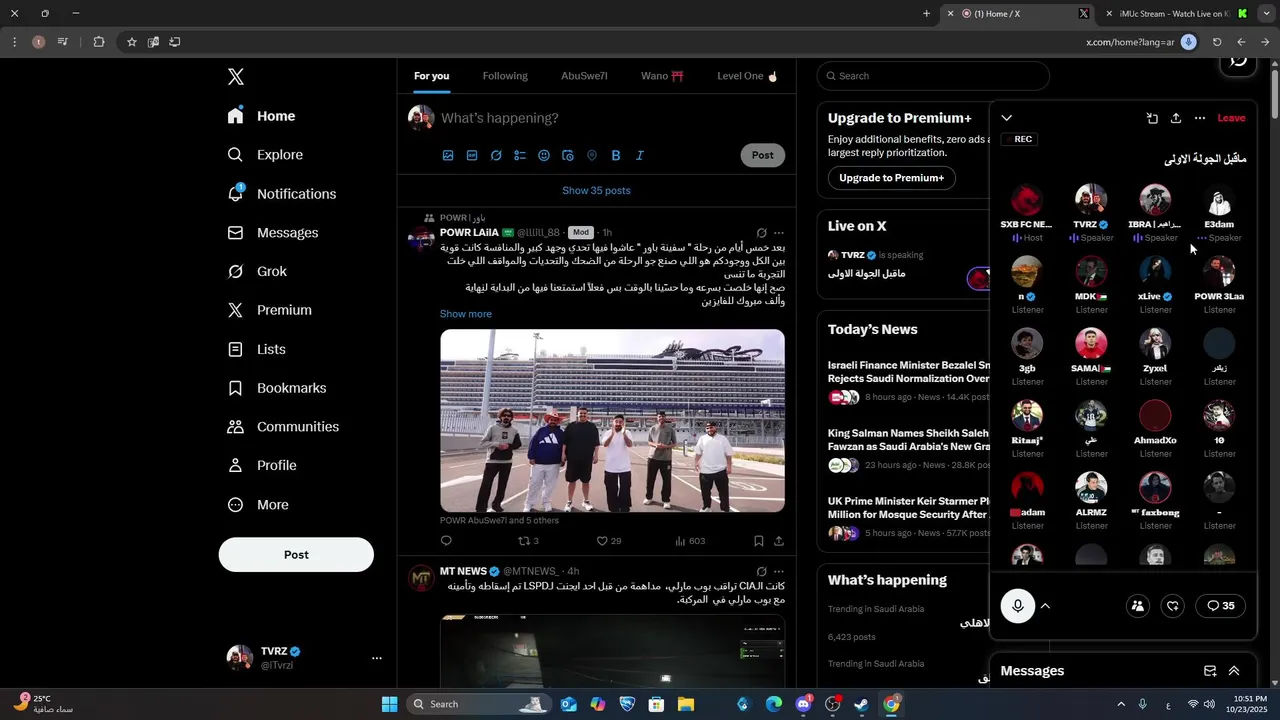This screenshot has height=720, width=1280.
Task: Open Grok in the sidebar
Action: tap(257, 272)
